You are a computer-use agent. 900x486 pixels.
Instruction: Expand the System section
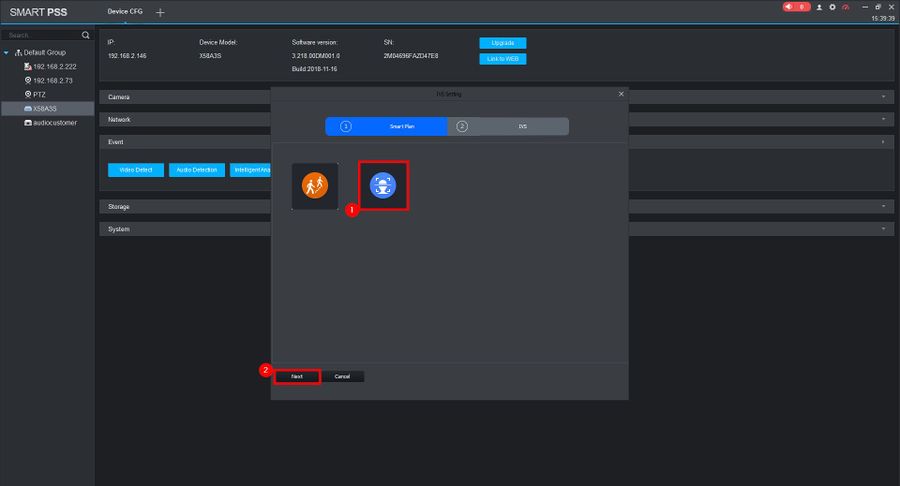tap(185, 229)
